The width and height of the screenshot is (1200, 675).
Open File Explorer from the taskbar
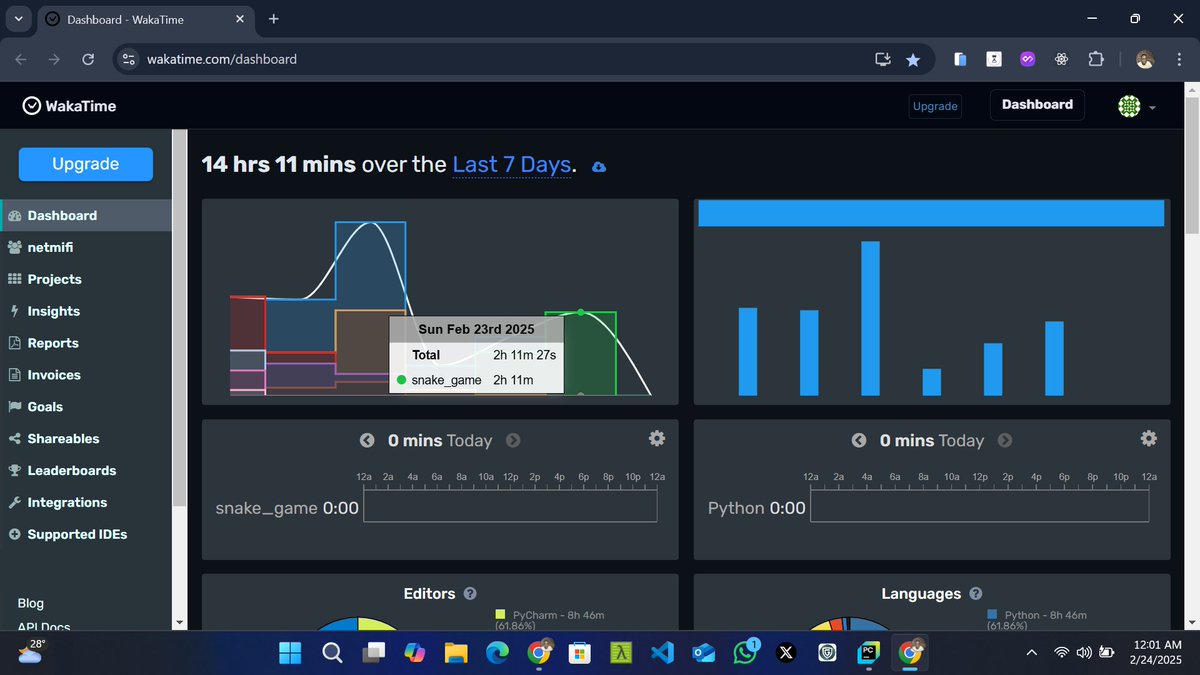click(456, 653)
